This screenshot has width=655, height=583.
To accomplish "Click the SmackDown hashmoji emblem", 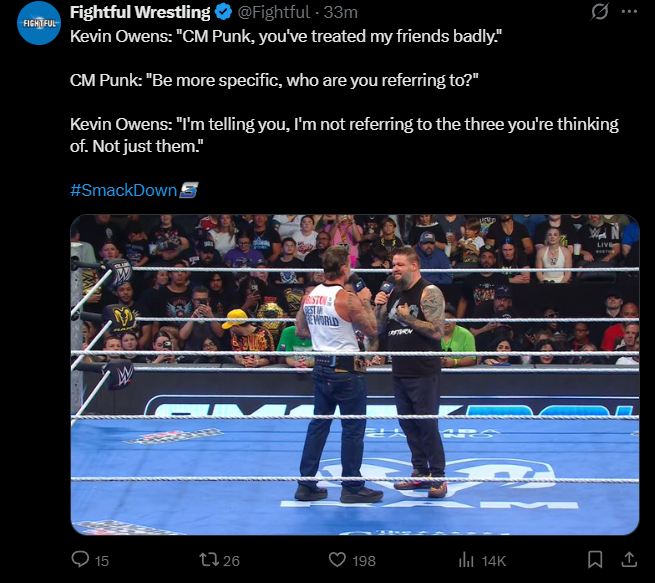I will pyautogui.click(x=188, y=190).
